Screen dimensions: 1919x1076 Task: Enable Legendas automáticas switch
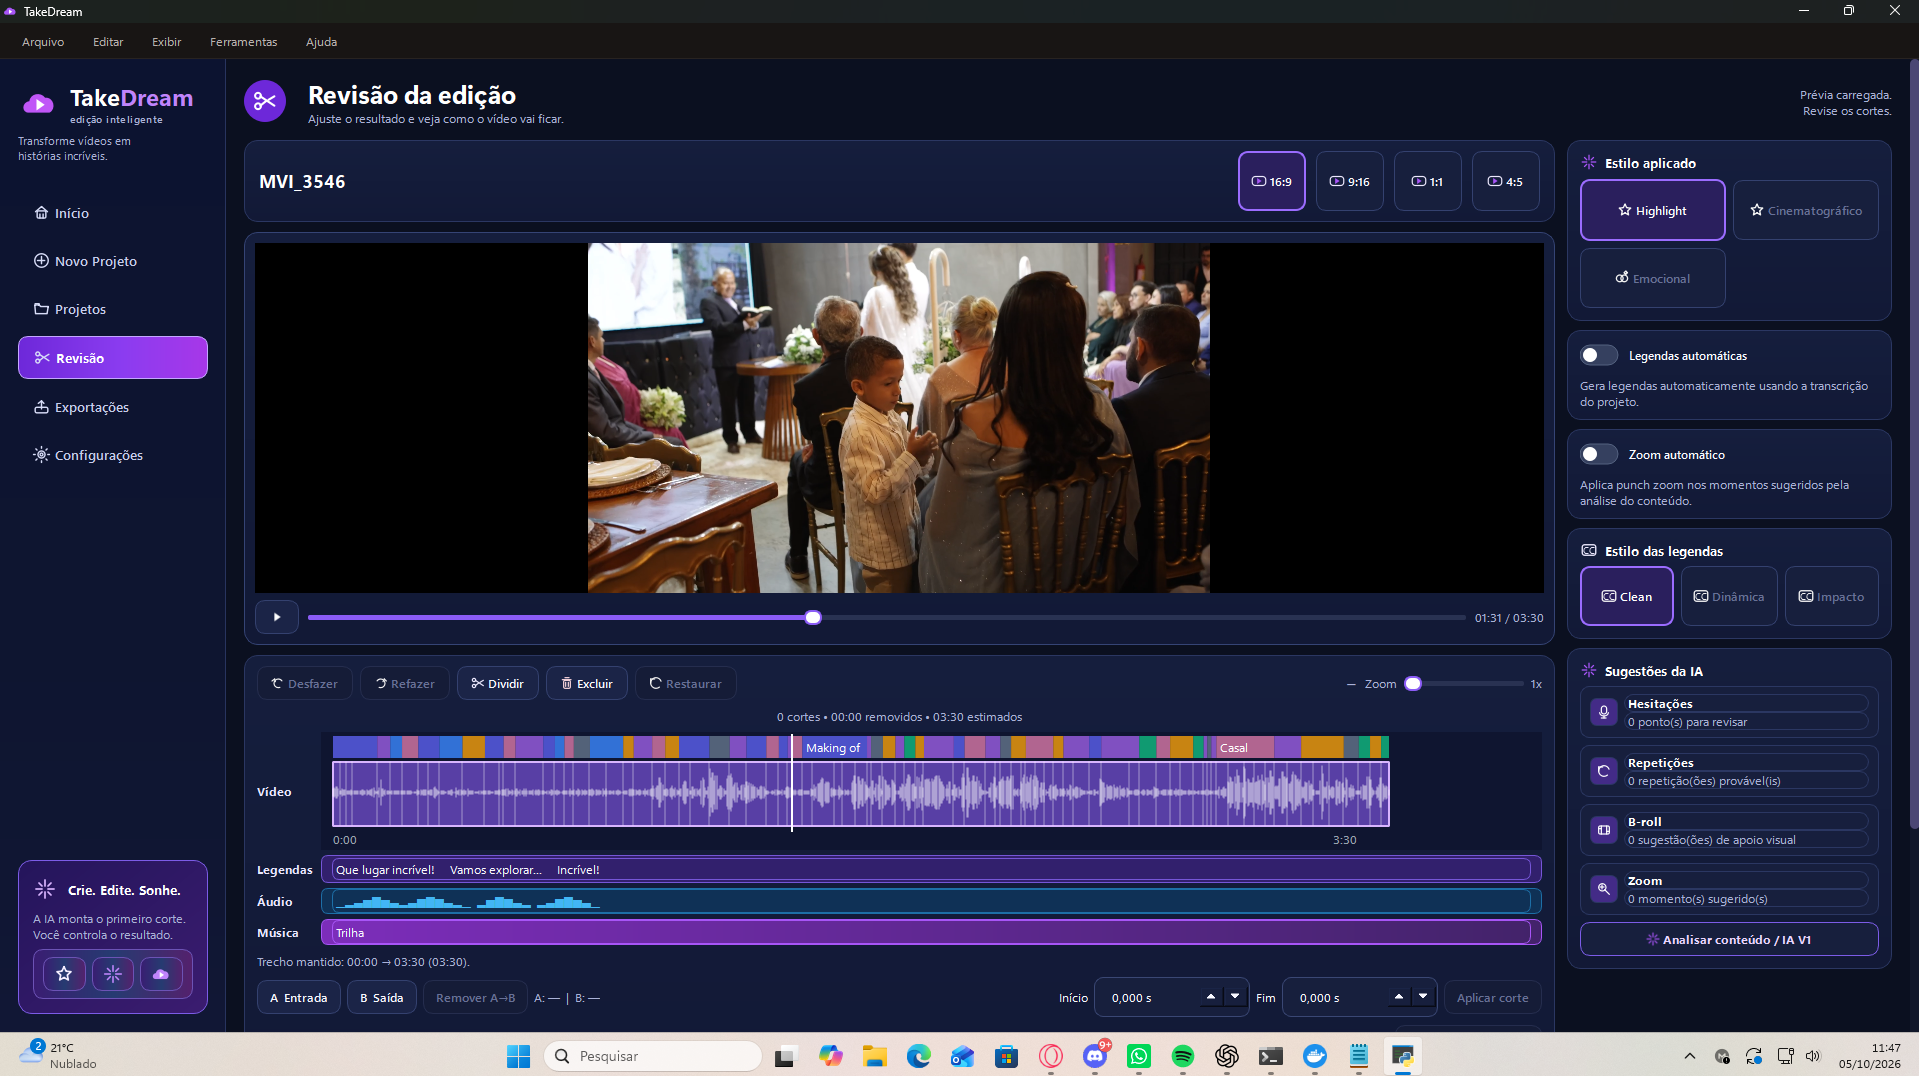[x=1598, y=355]
